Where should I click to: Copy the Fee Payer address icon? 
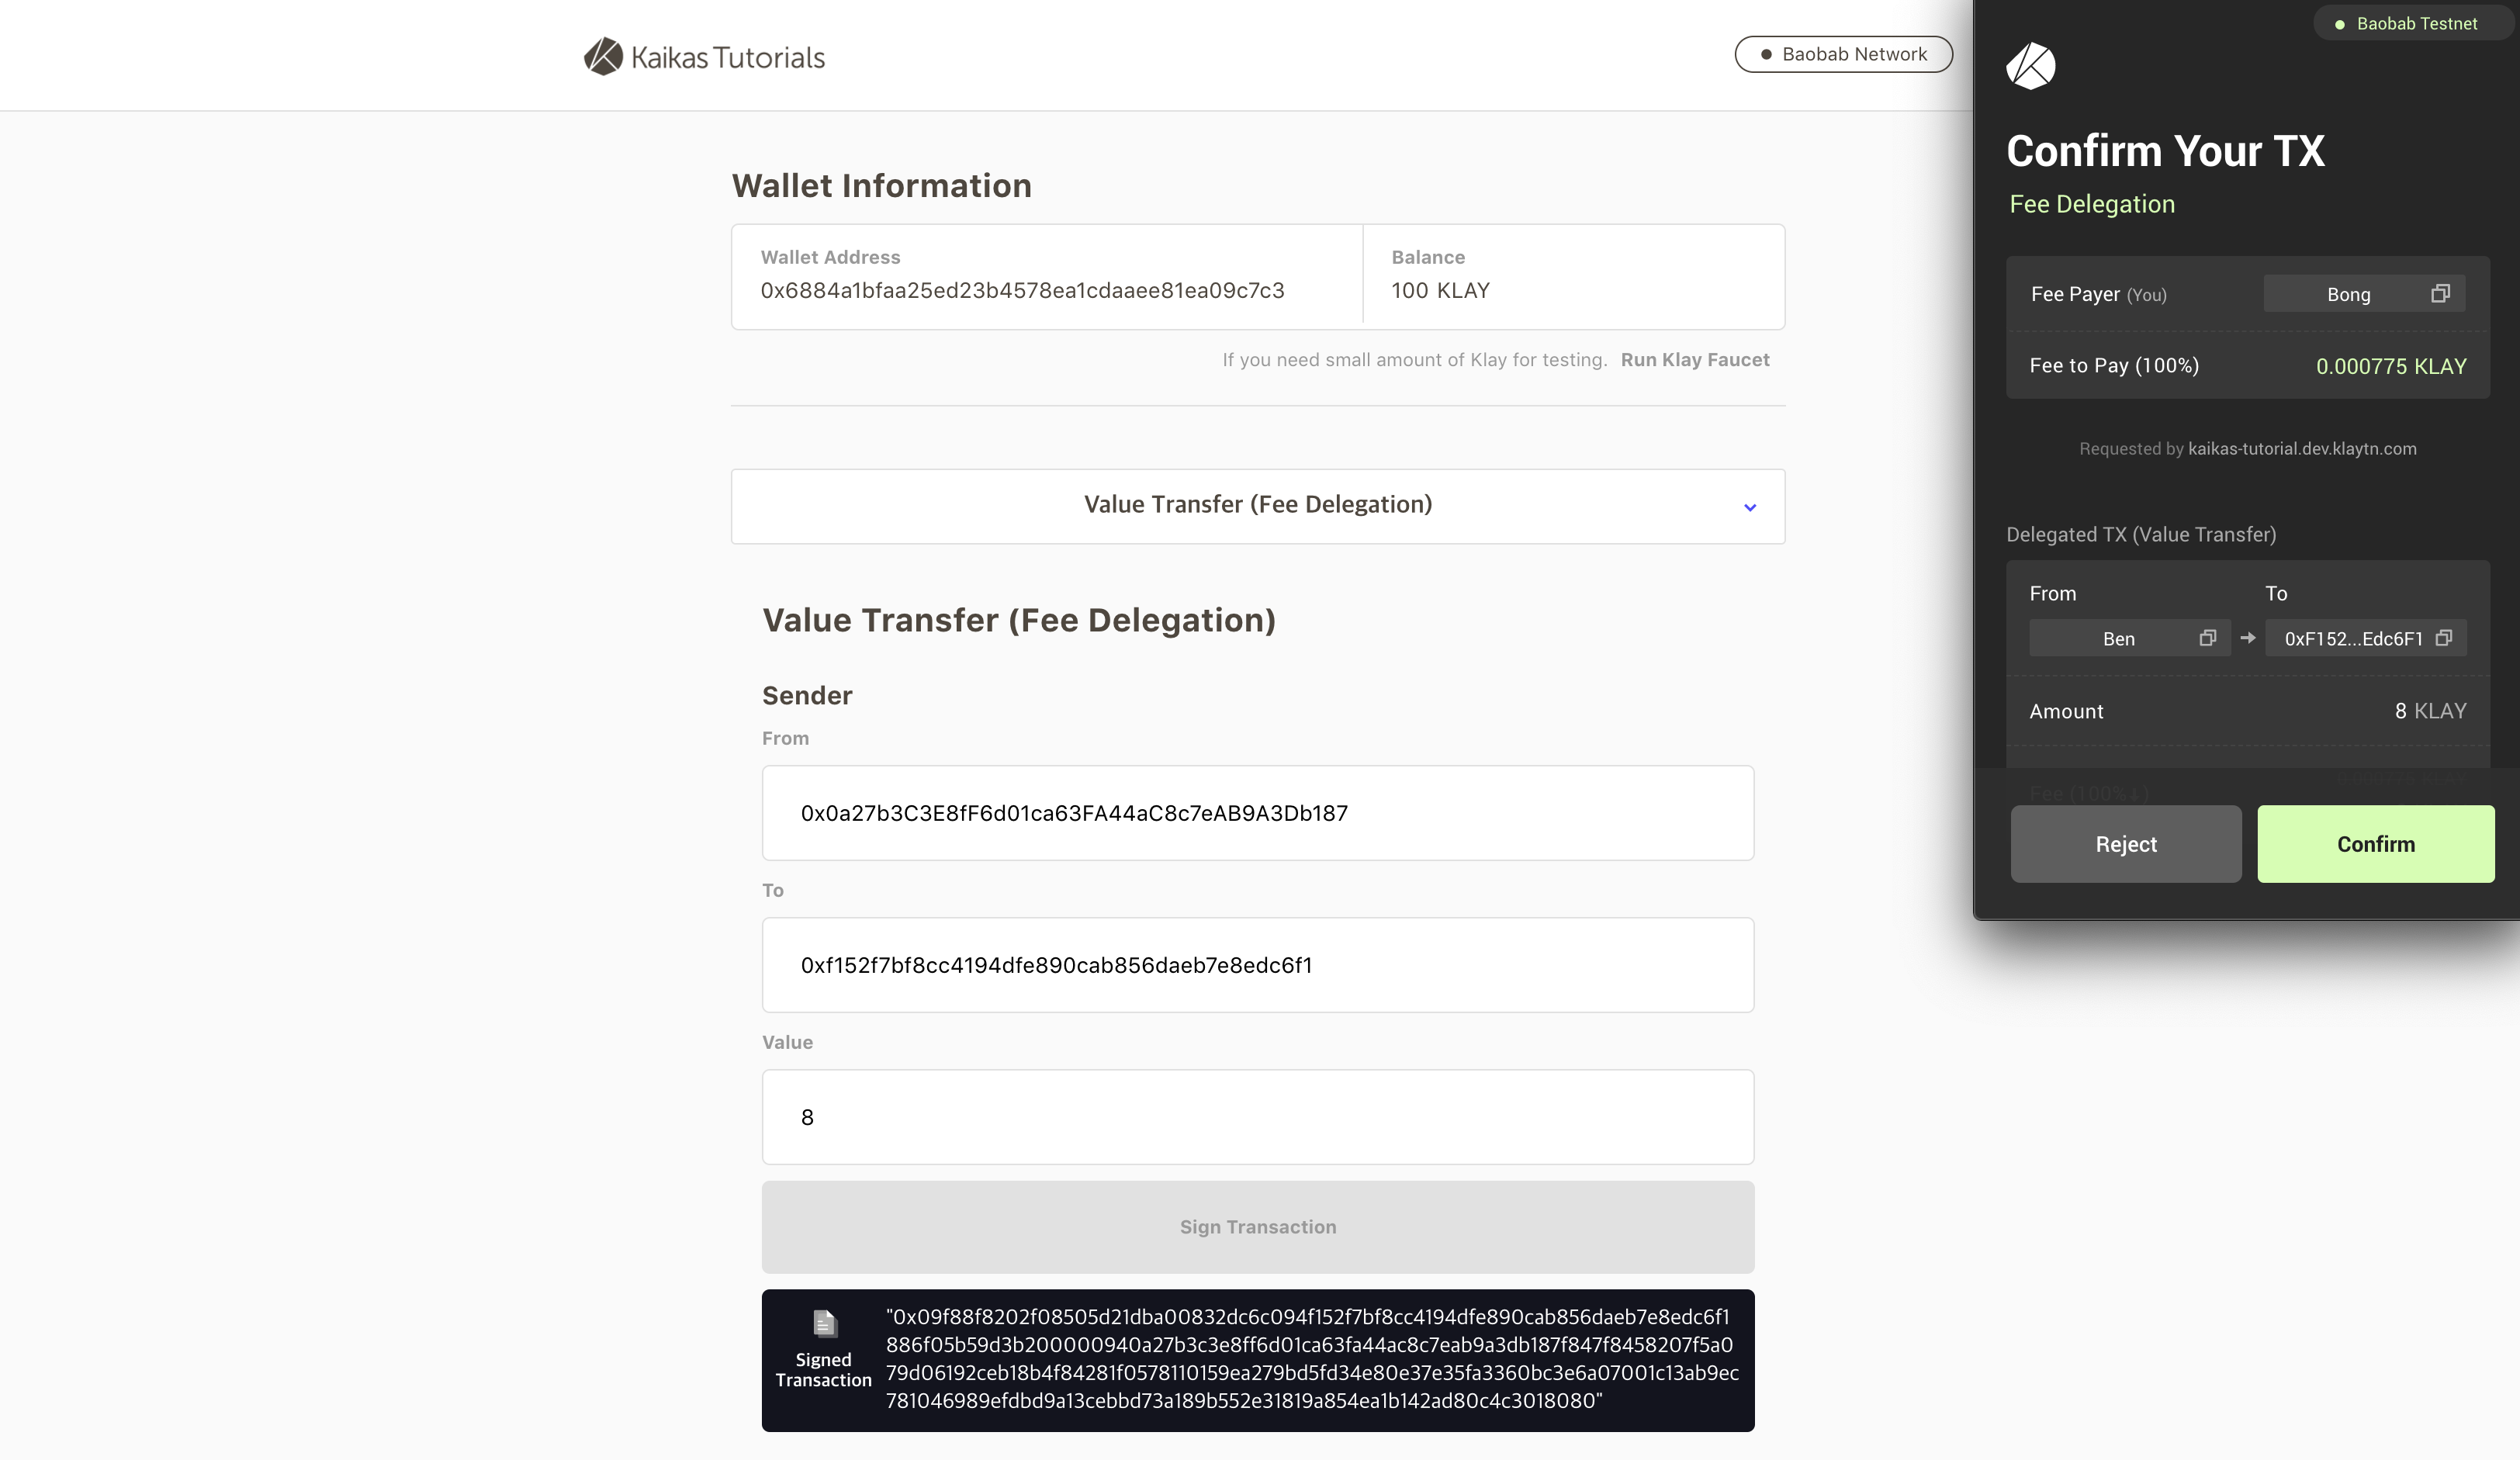(x=2442, y=292)
